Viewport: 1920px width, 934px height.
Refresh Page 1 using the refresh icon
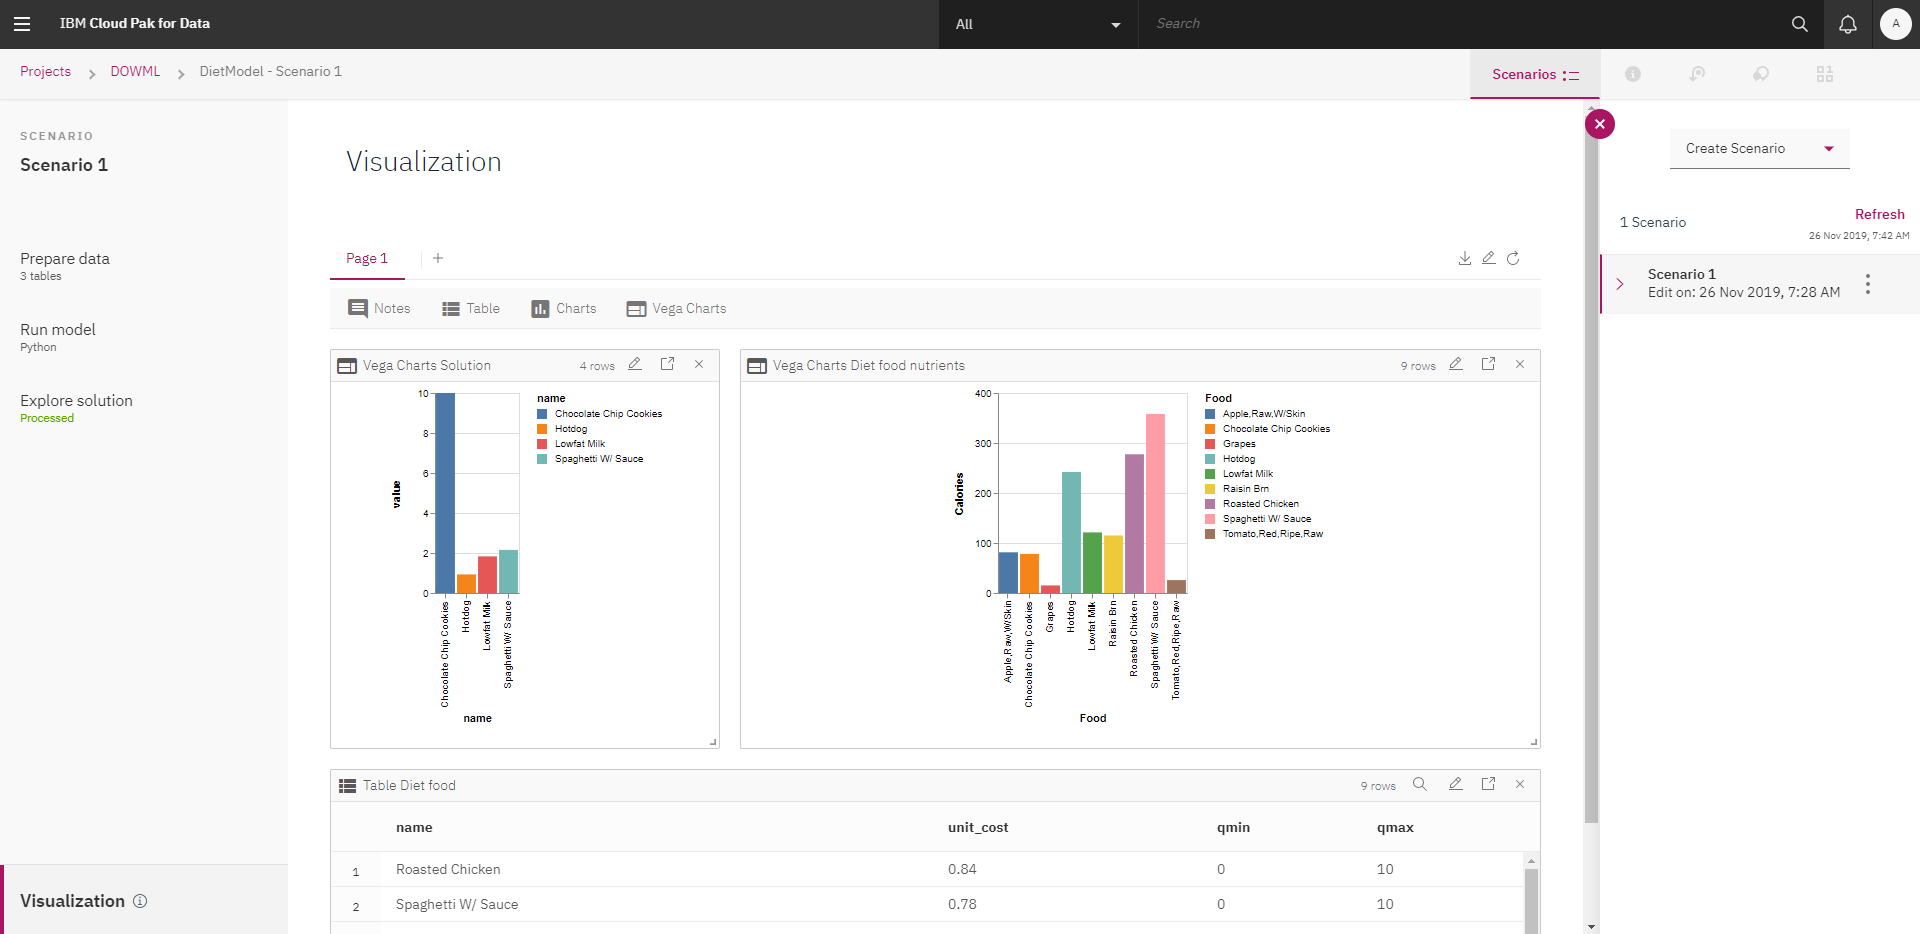[1513, 258]
